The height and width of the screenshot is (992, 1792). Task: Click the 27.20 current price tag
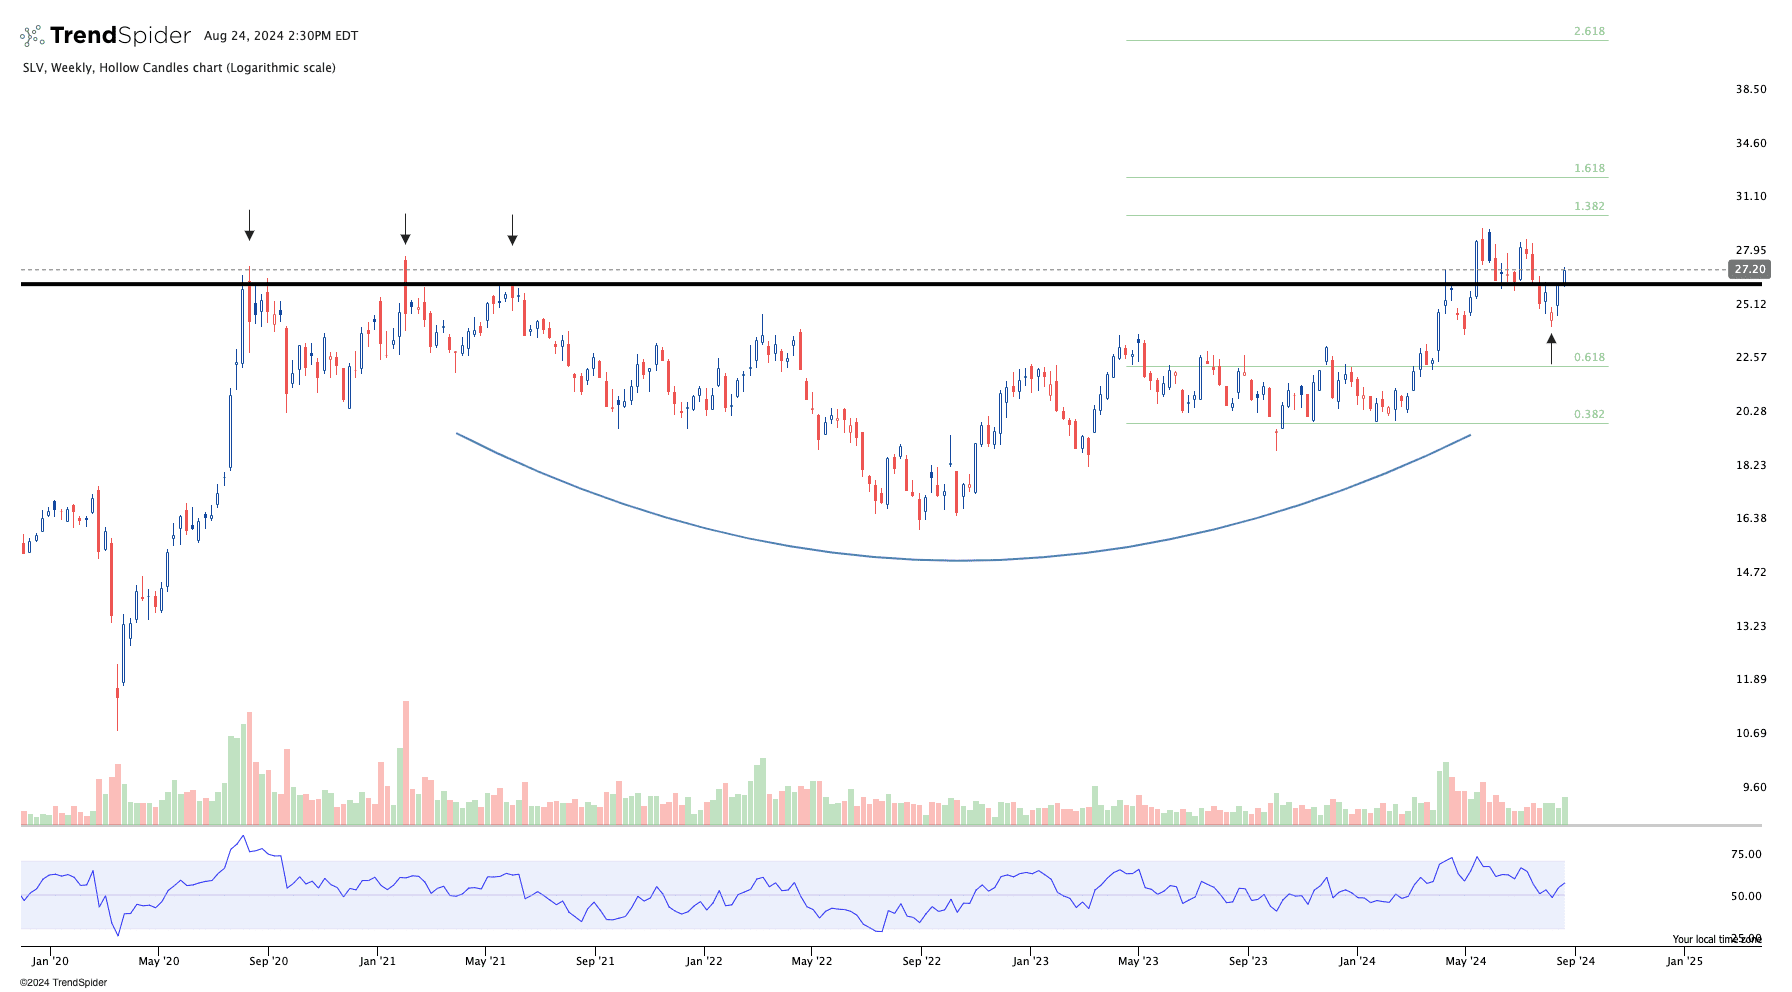point(1749,269)
